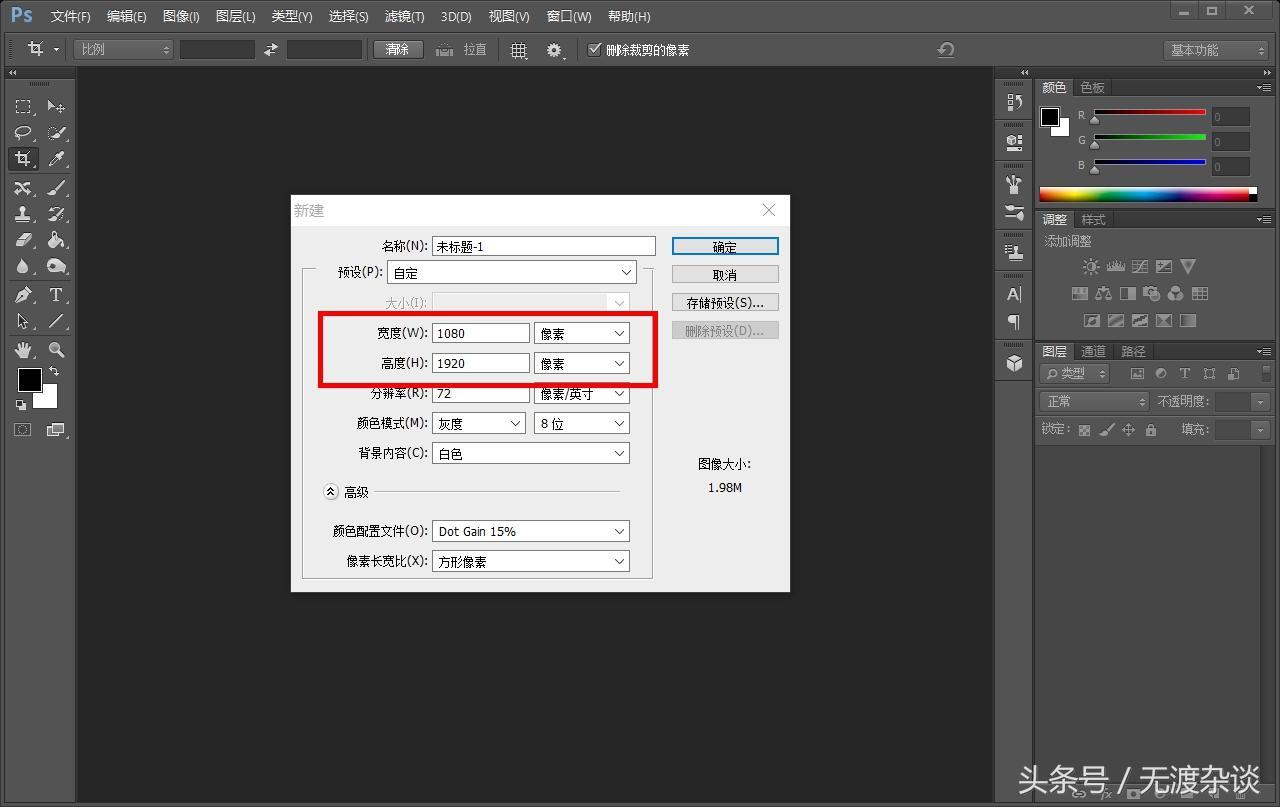
Task: Click the Width input field
Action: click(480, 333)
